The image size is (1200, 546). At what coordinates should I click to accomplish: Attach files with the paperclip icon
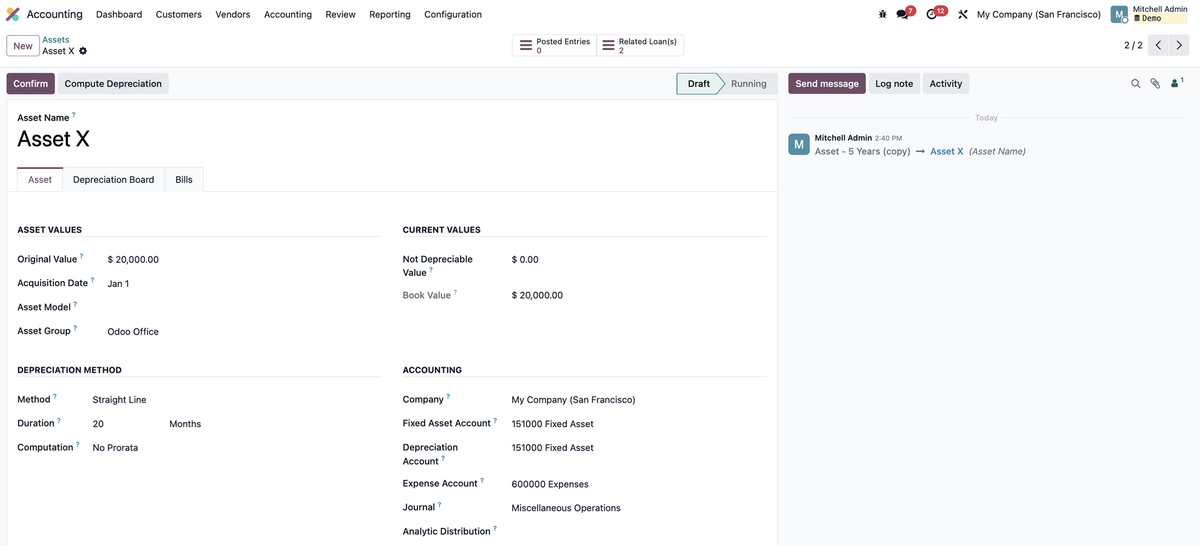point(1155,84)
